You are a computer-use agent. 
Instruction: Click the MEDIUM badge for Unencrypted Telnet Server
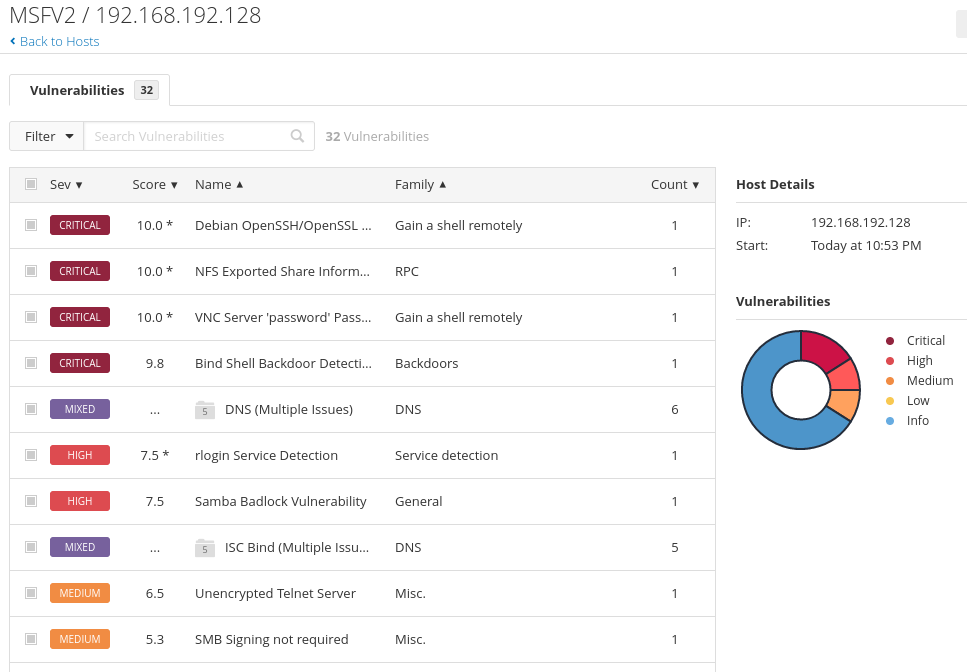pyautogui.click(x=80, y=593)
